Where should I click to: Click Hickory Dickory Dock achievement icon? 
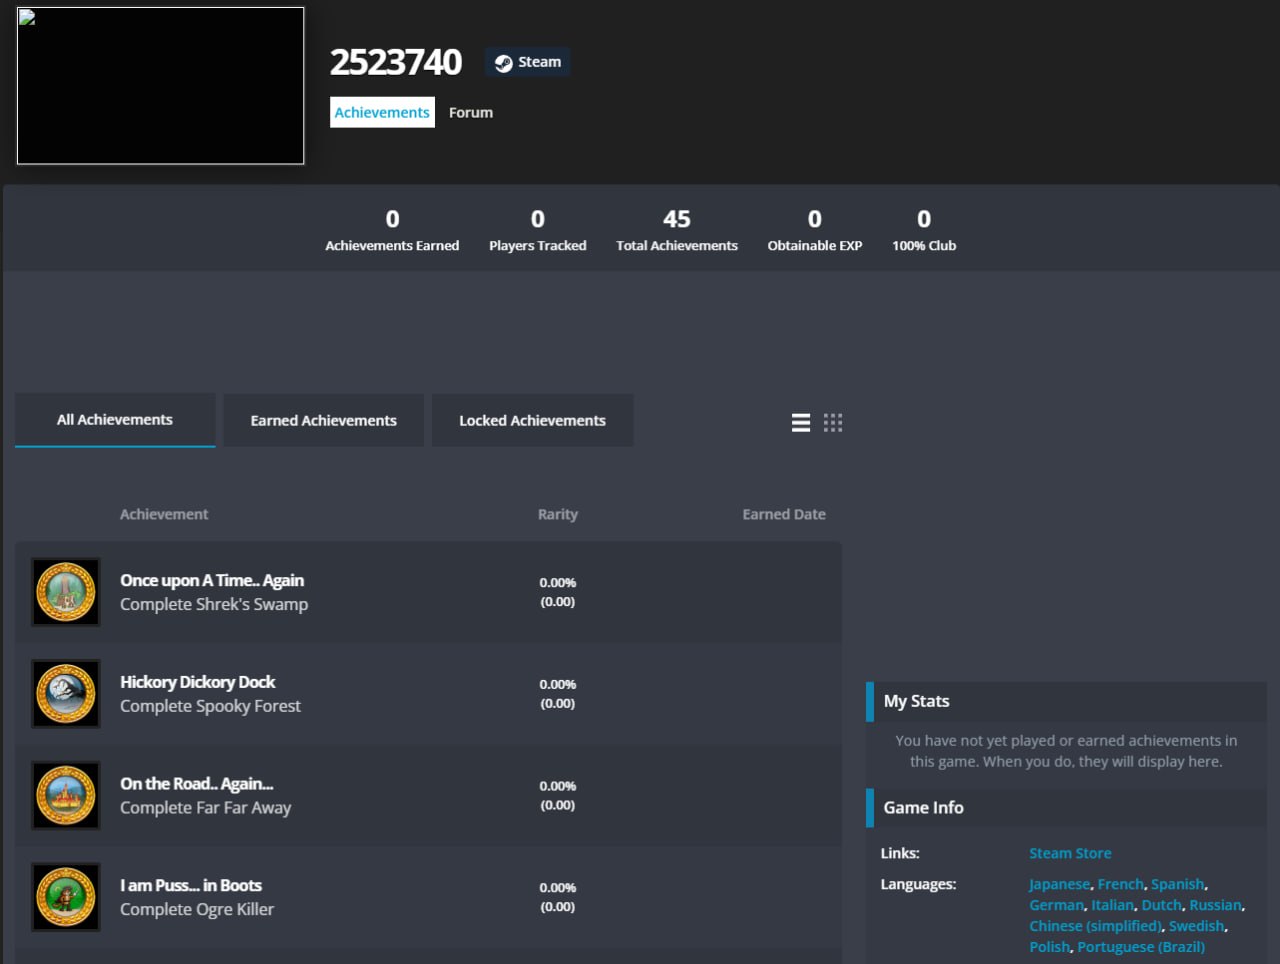[66, 694]
